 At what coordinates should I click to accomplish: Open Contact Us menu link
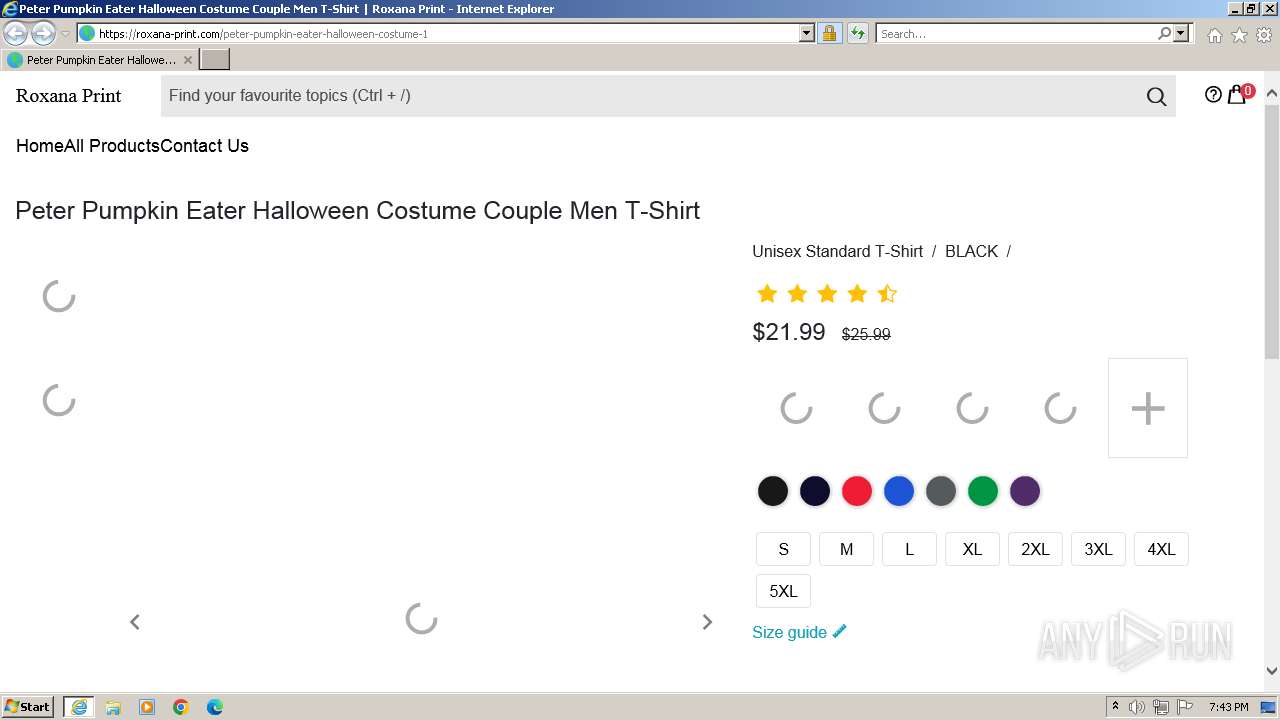[x=205, y=146]
